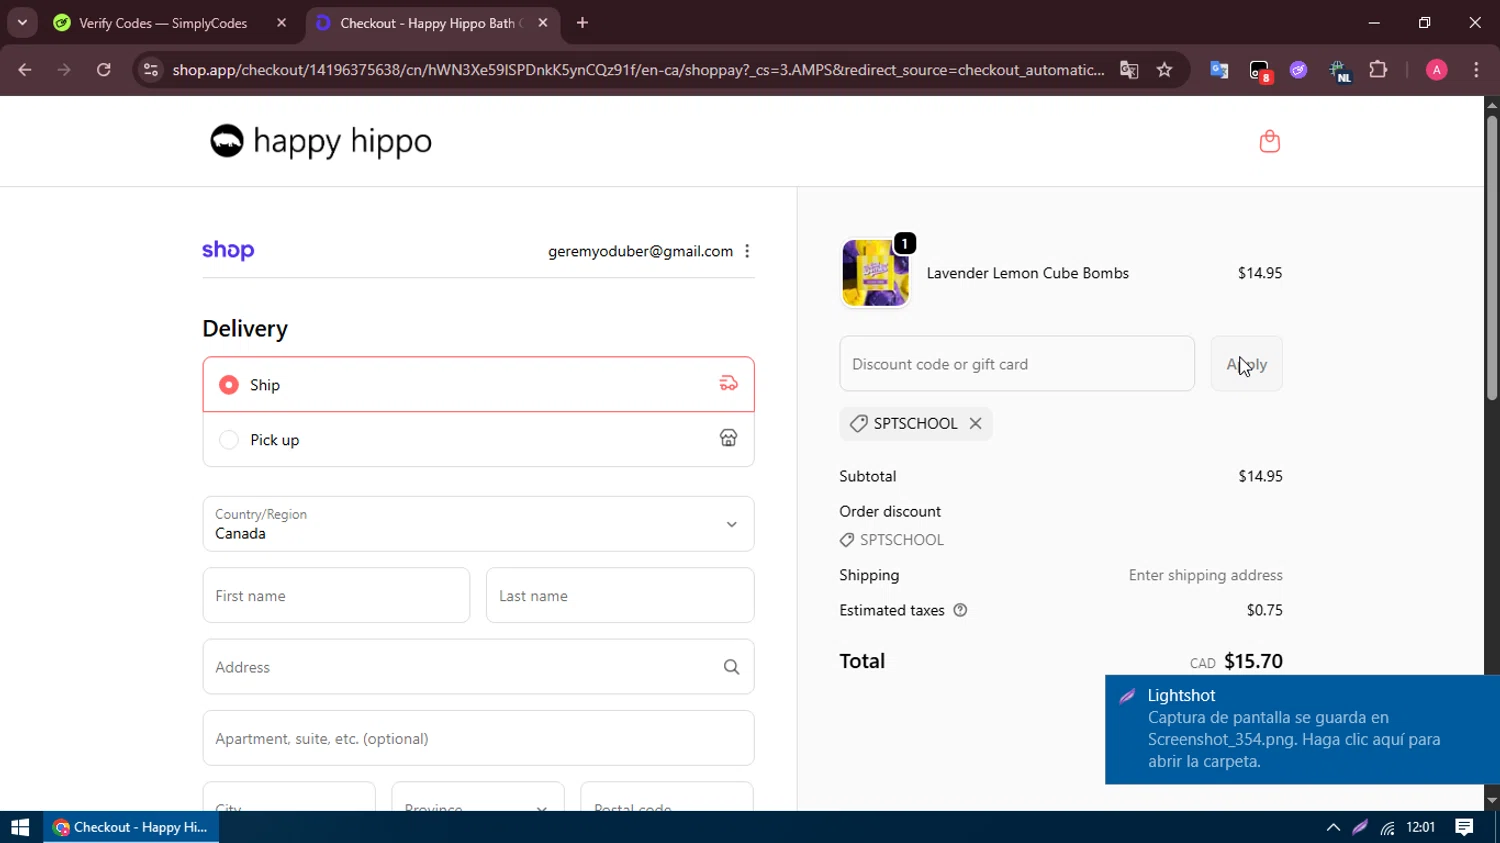Open the Lavender Lemon Cube Bombs thumbnail
Screen dimensions: 1500x843
876,272
